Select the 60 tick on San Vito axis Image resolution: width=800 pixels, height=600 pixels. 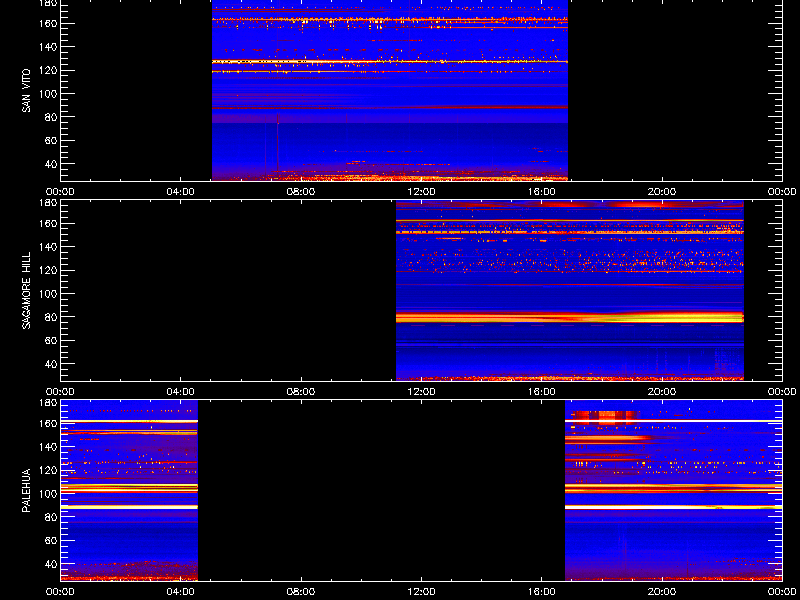[51, 141]
